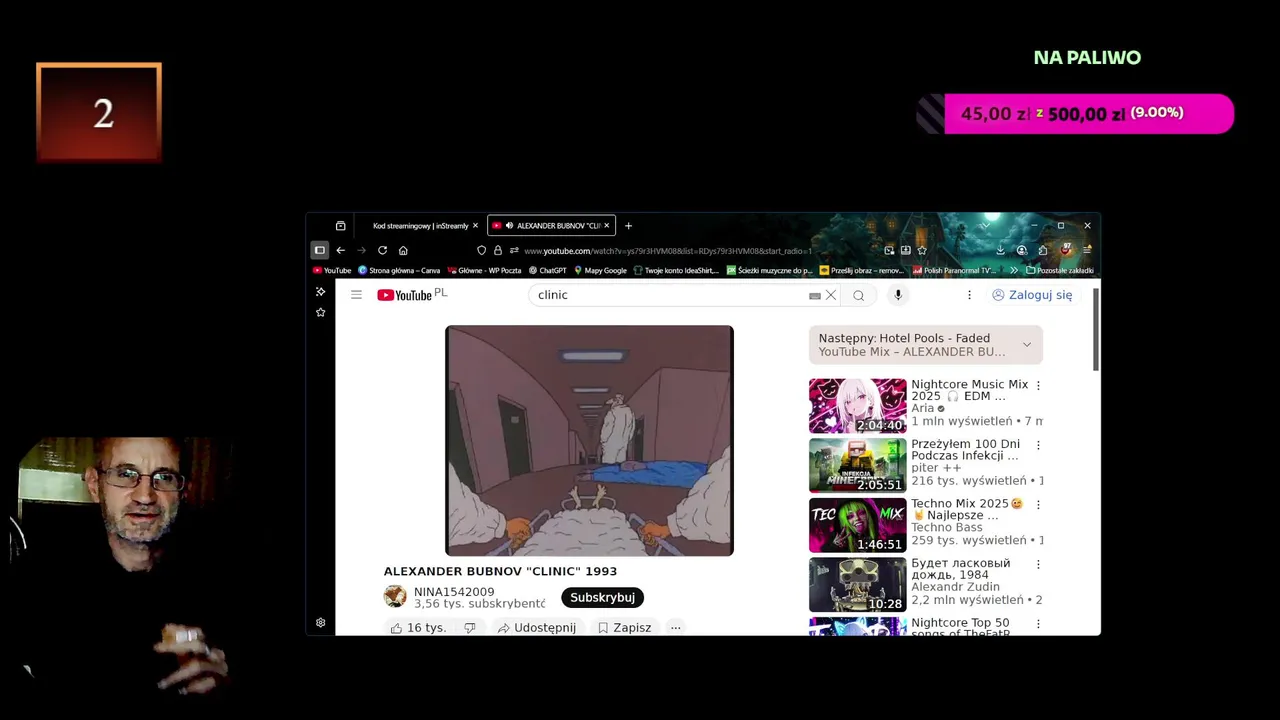Open picture-in-picture icon in address bar

point(889,250)
